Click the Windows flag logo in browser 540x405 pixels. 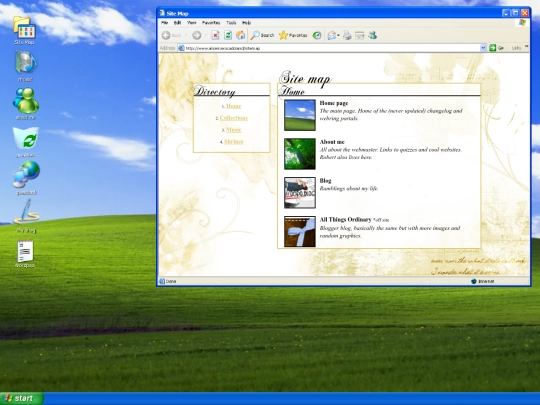pos(522,23)
